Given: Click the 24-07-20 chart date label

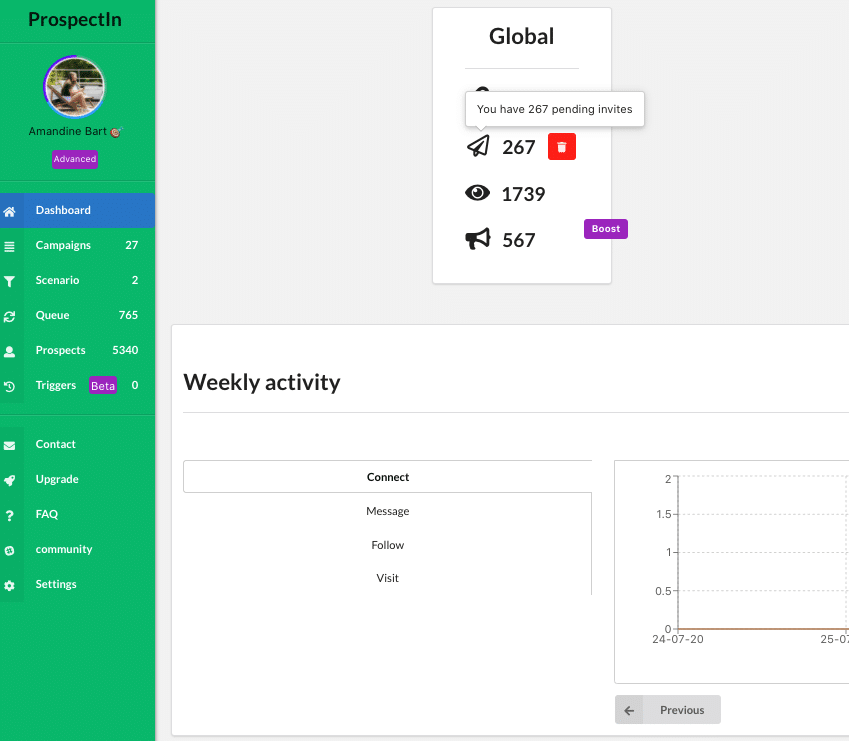Looking at the screenshot, I should coord(678,639).
